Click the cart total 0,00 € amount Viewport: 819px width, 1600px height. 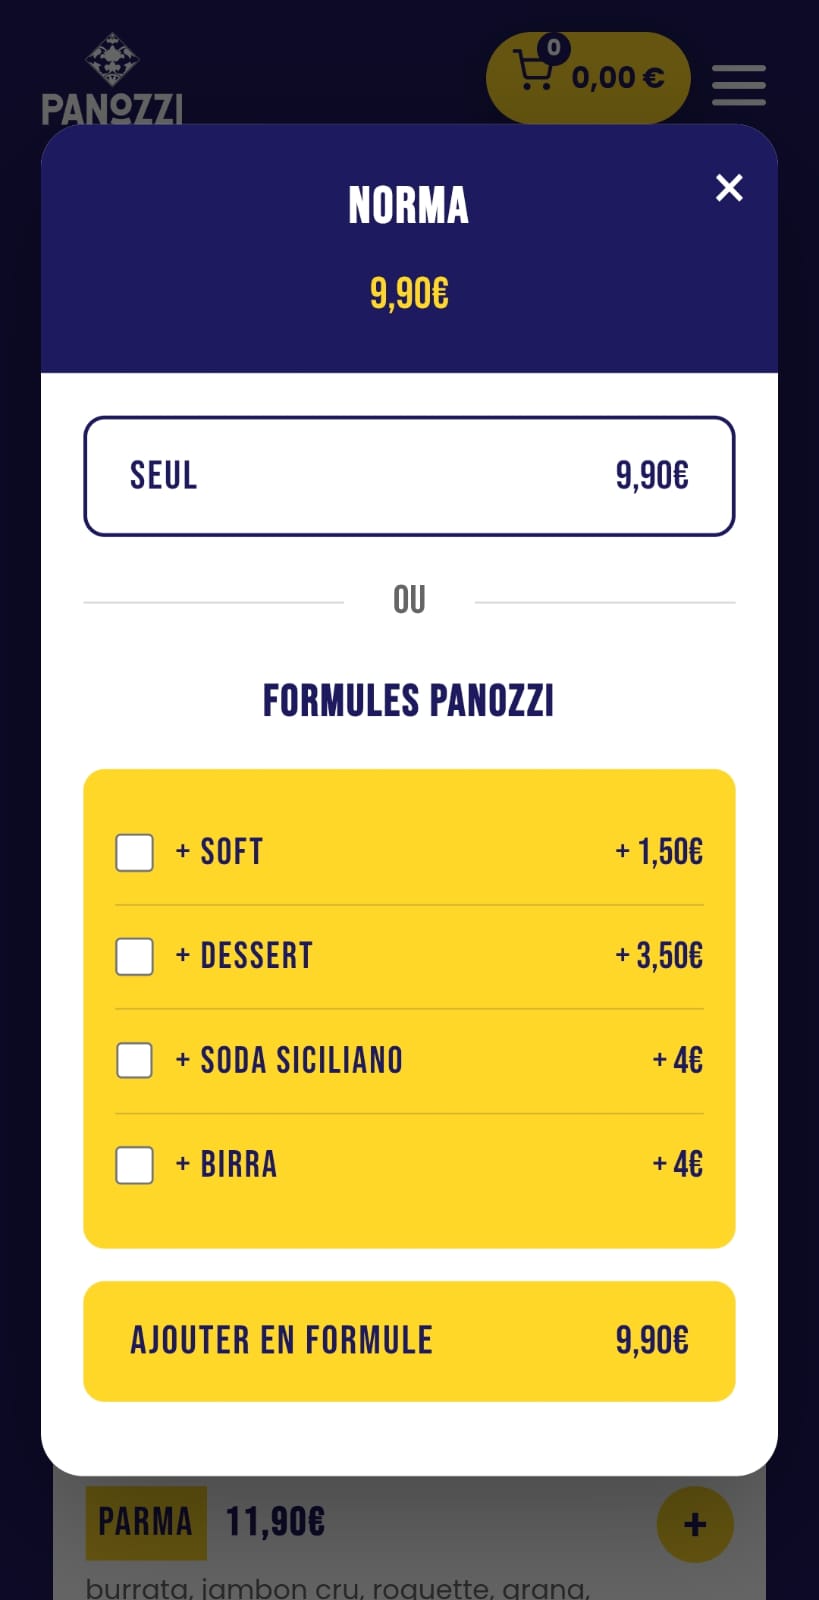coord(618,78)
